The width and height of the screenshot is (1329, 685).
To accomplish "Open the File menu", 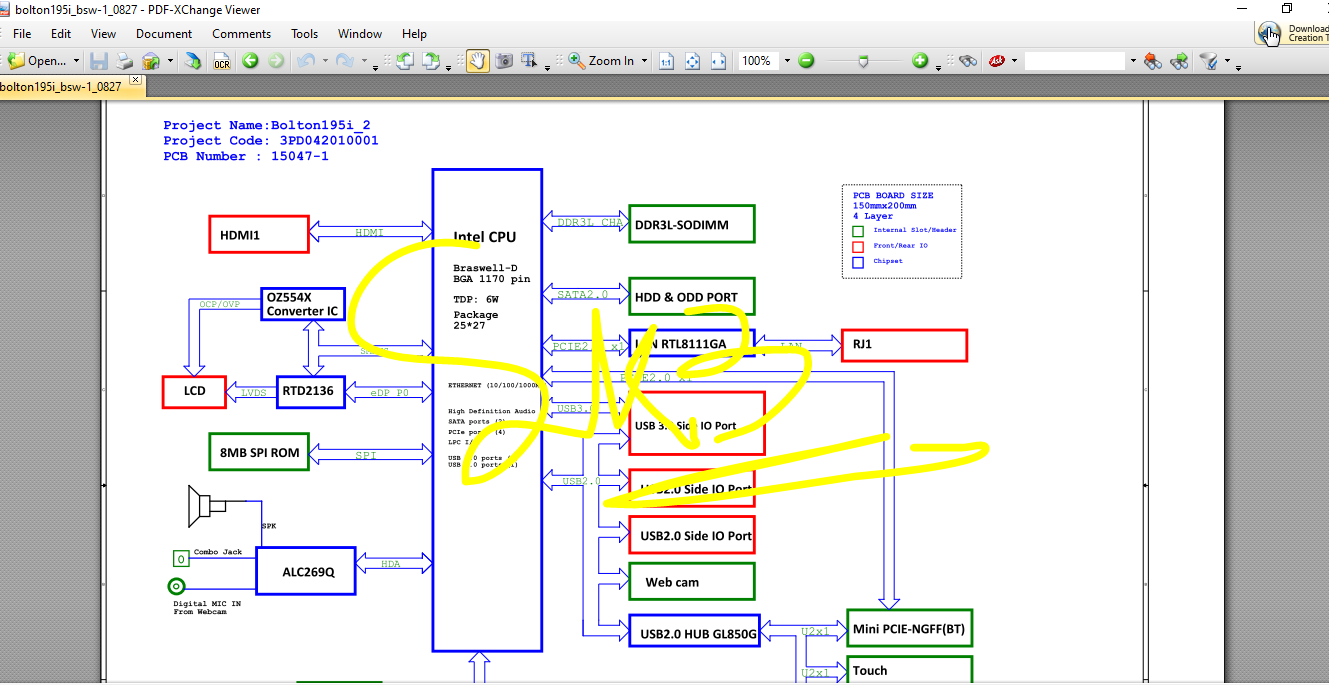I will (22, 33).
